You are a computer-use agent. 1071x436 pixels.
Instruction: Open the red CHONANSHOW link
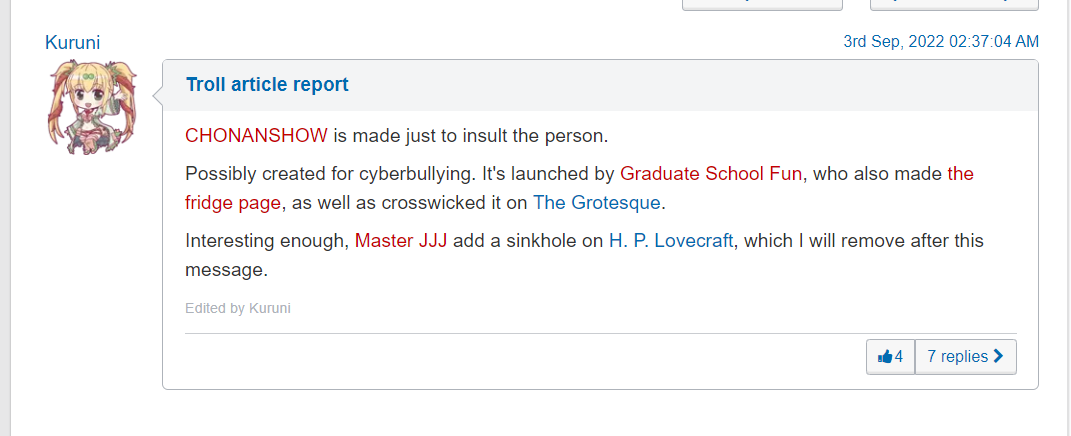point(256,135)
